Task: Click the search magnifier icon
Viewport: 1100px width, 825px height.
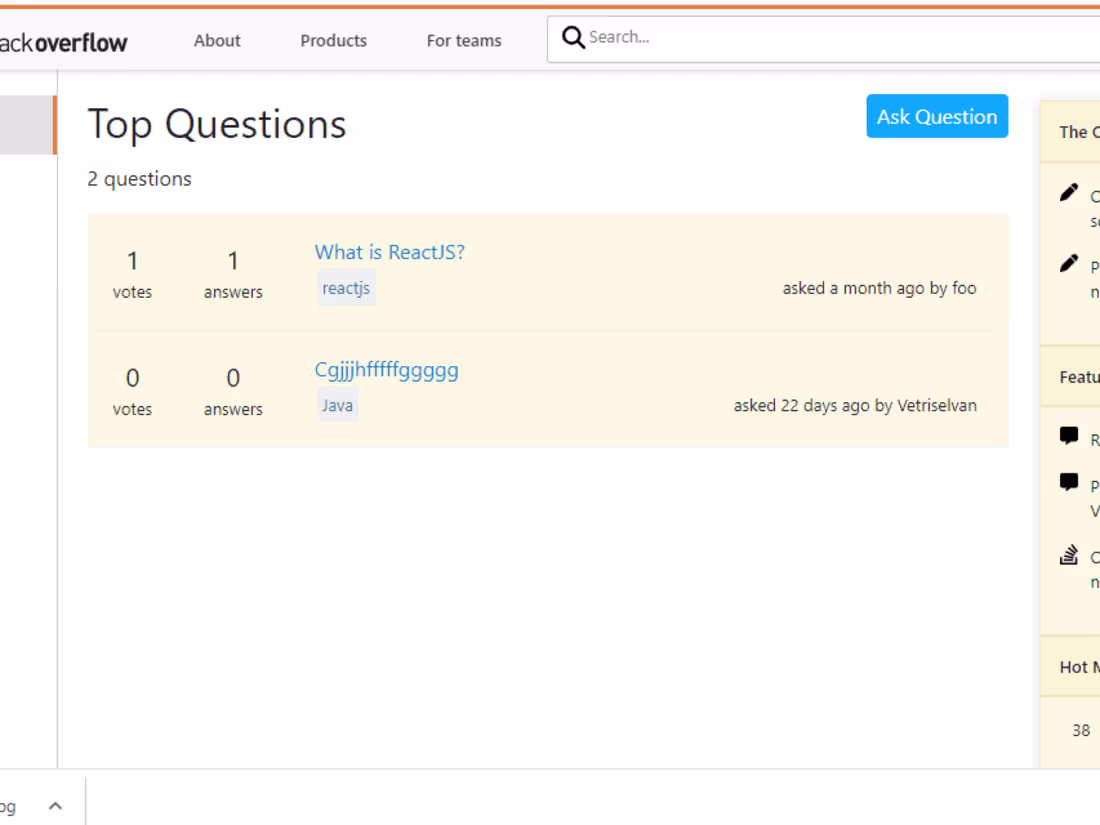Action: (x=572, y=37)
